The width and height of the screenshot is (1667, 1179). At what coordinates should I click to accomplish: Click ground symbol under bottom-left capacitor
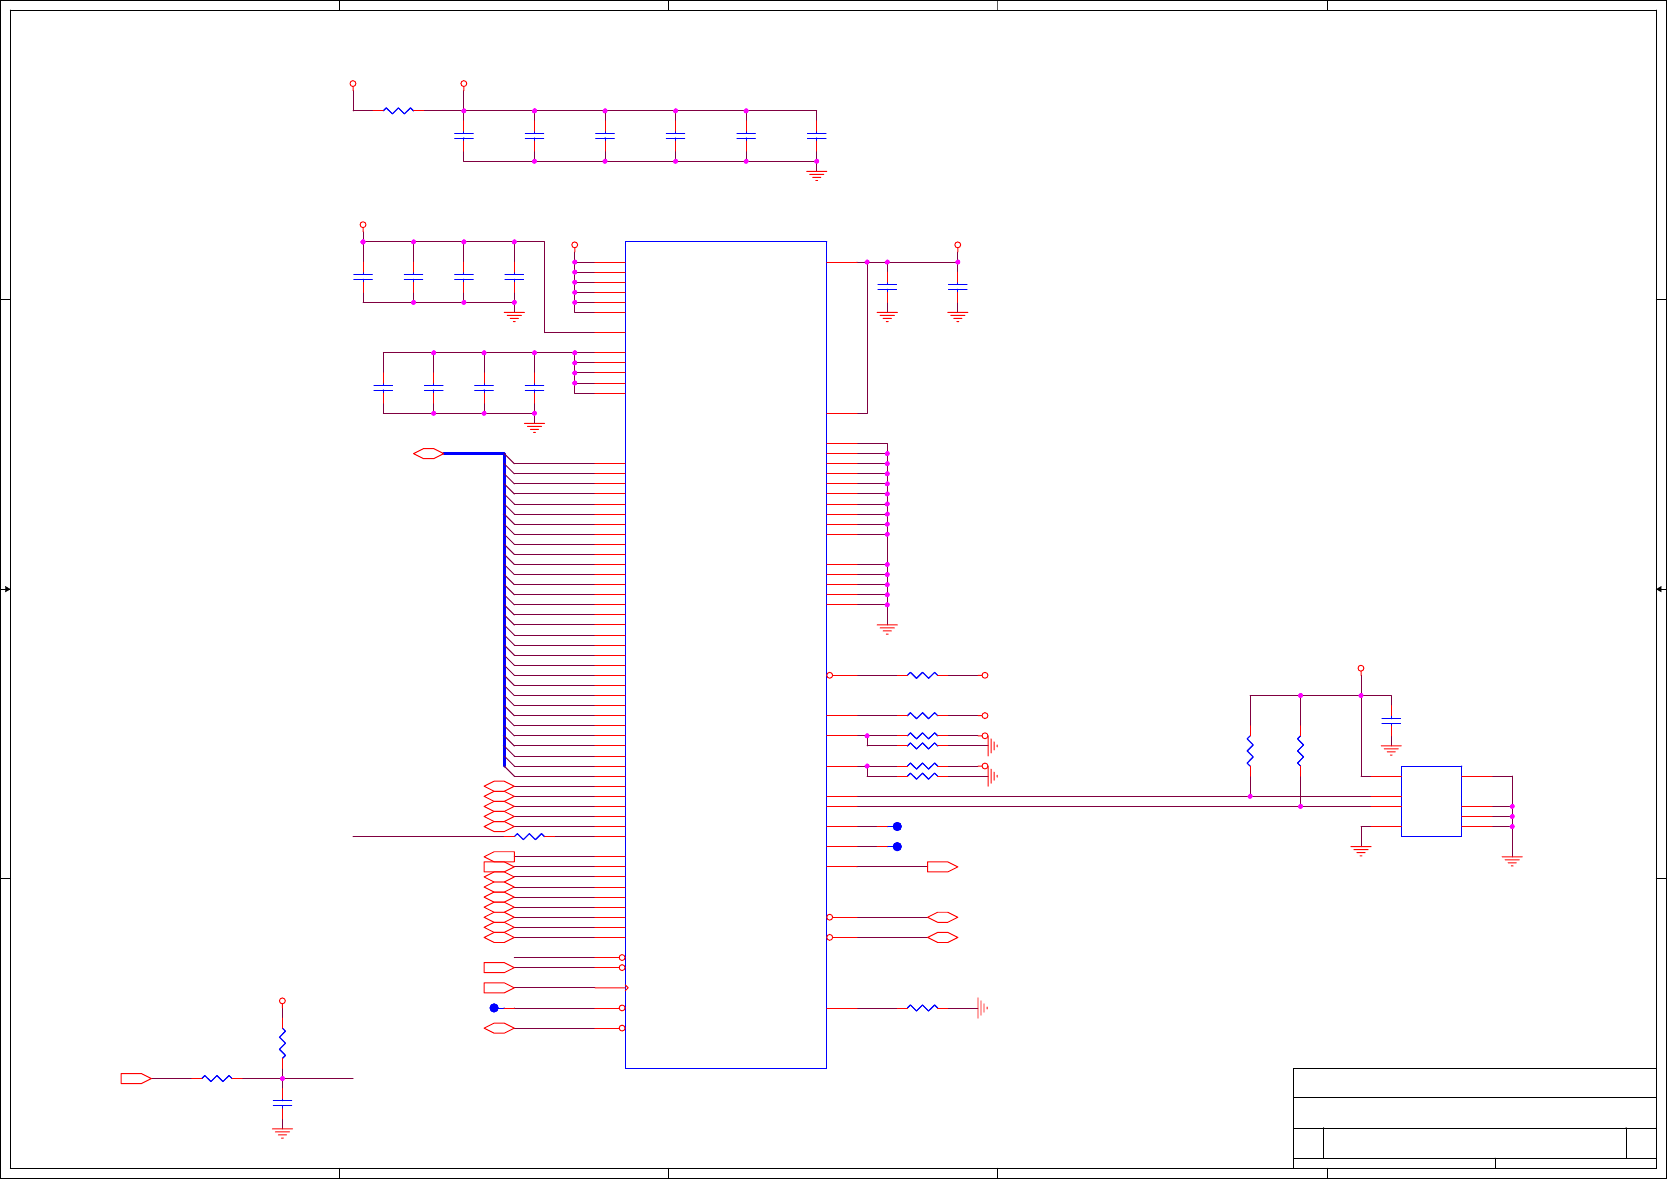282,1133
